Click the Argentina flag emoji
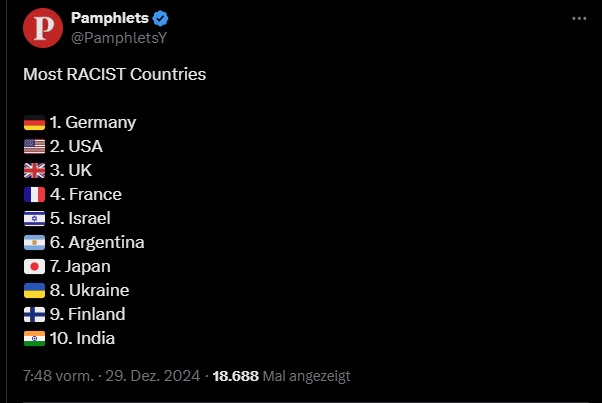Image resolution: width=602 pixels, height=403 pixels. (34, 242)
